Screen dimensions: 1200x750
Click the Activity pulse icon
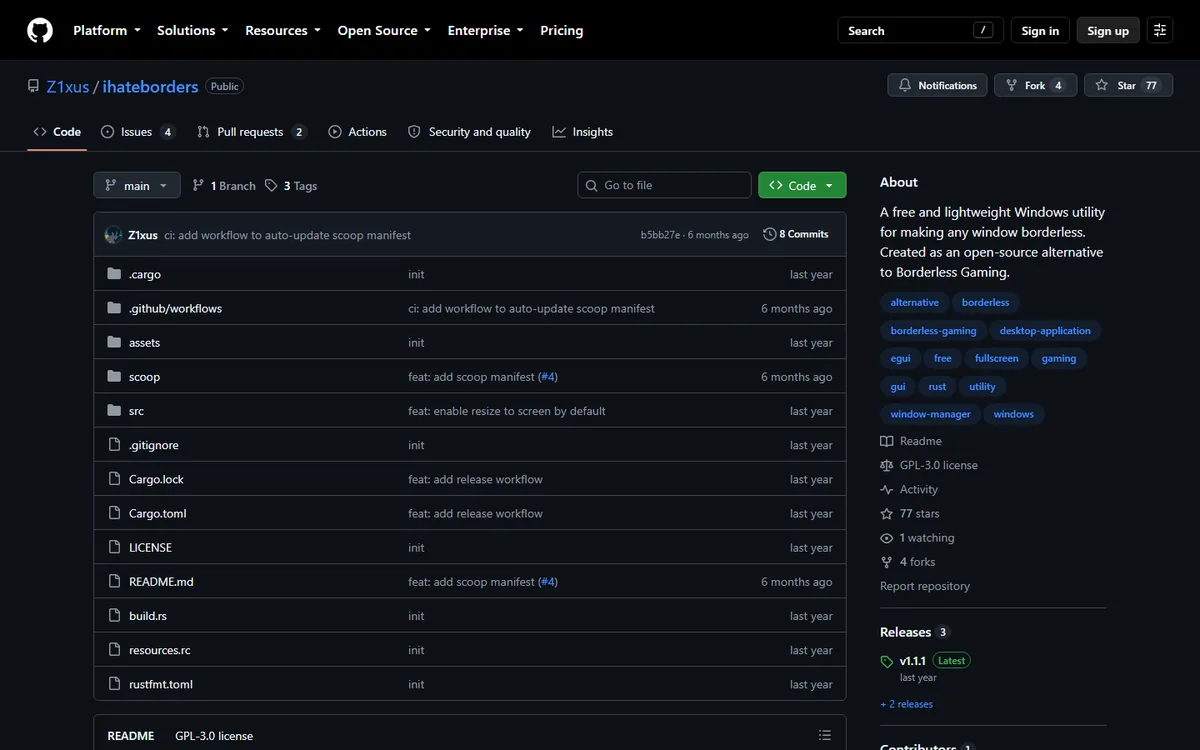pos(887,490)
